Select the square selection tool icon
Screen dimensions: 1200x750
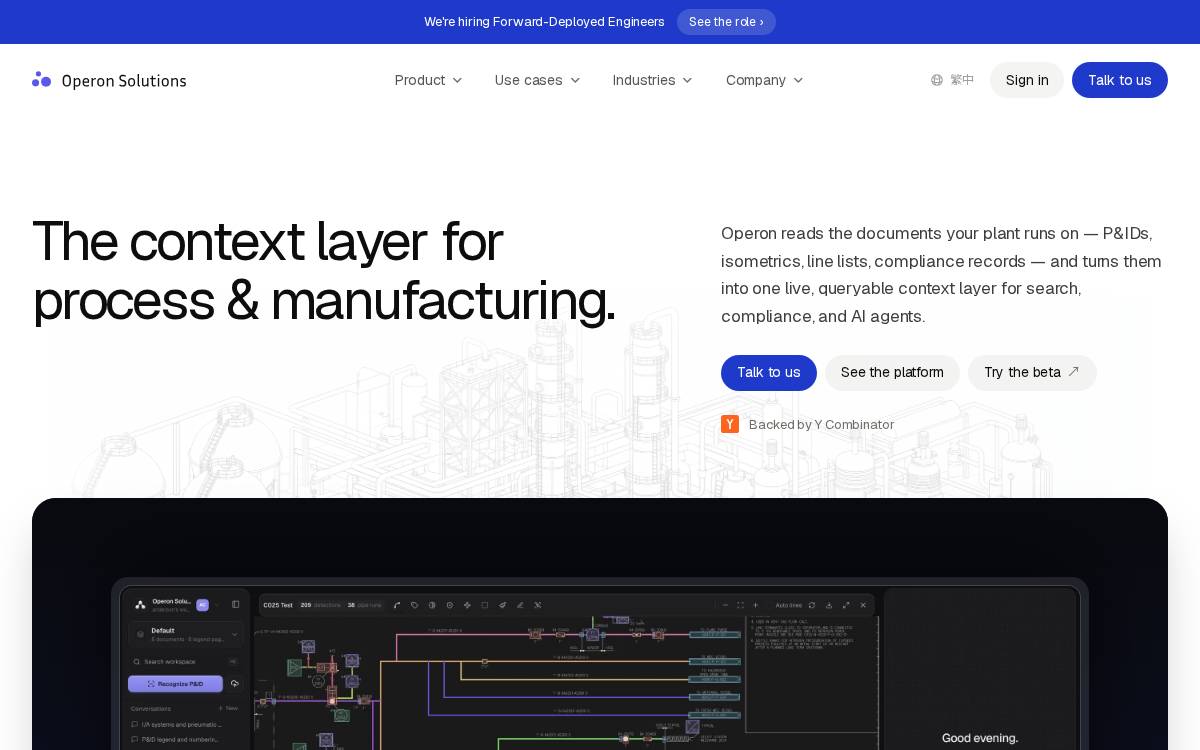click(x=485, y=605)
